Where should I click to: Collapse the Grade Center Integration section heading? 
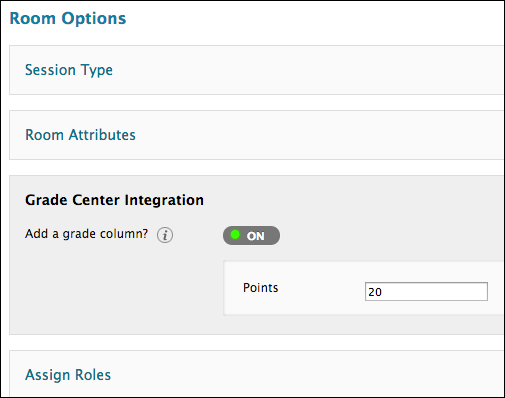(x=114, y=200)
